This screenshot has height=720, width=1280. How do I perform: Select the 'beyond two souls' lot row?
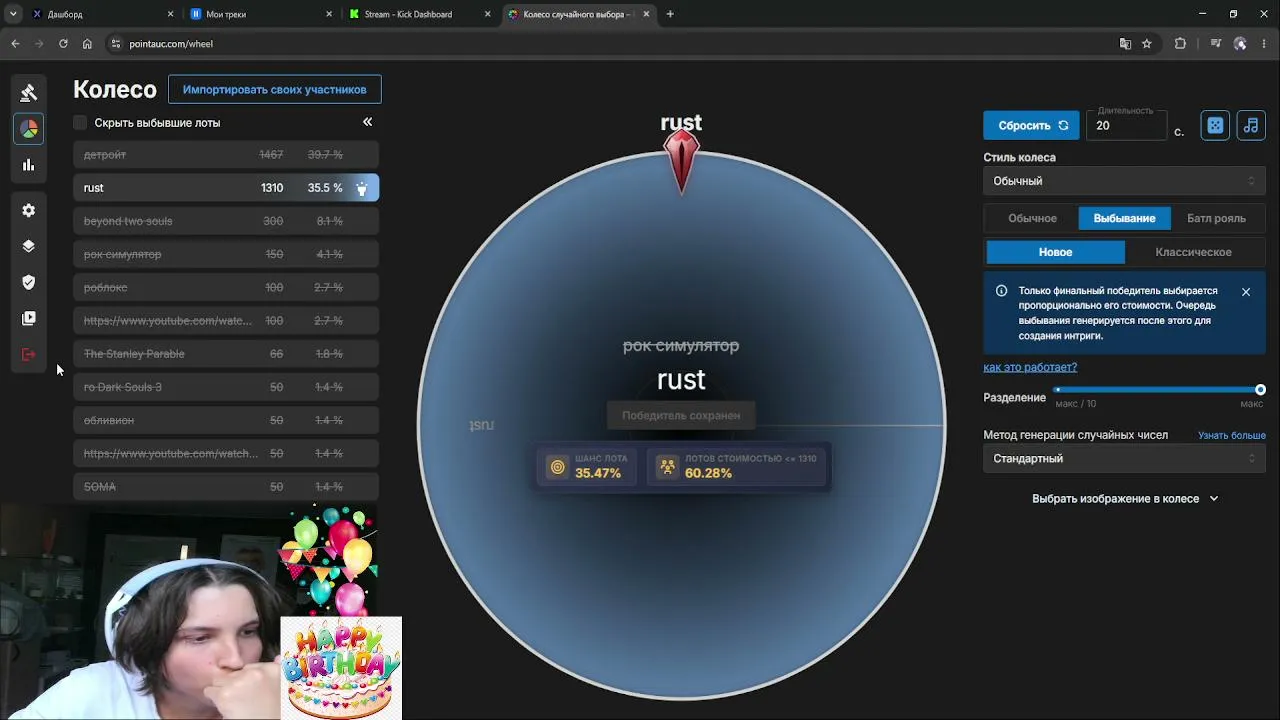(x=226, y=221)
